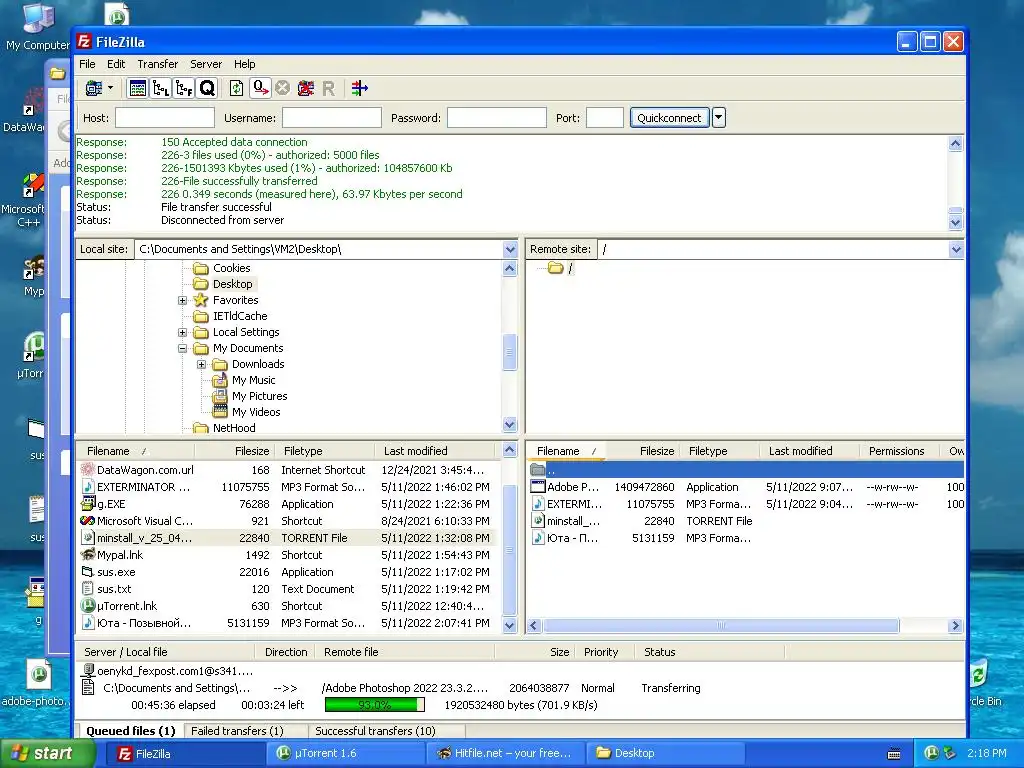Click the Reconnect icon (R)

pyautogui.click(x=328, y=88)
